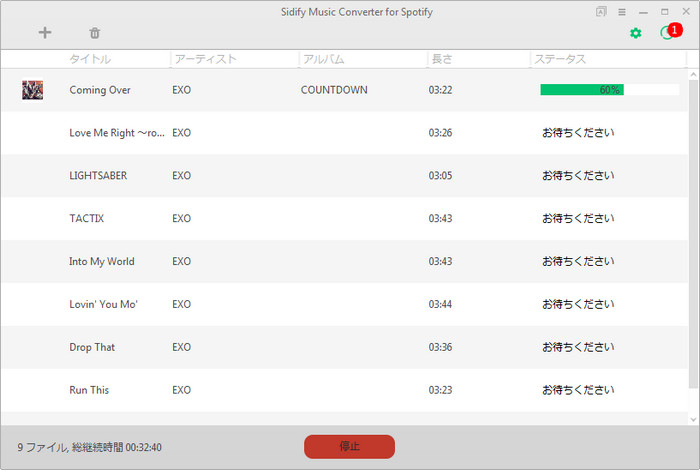Click EXO artist in the Run This row

pos(182,390)
